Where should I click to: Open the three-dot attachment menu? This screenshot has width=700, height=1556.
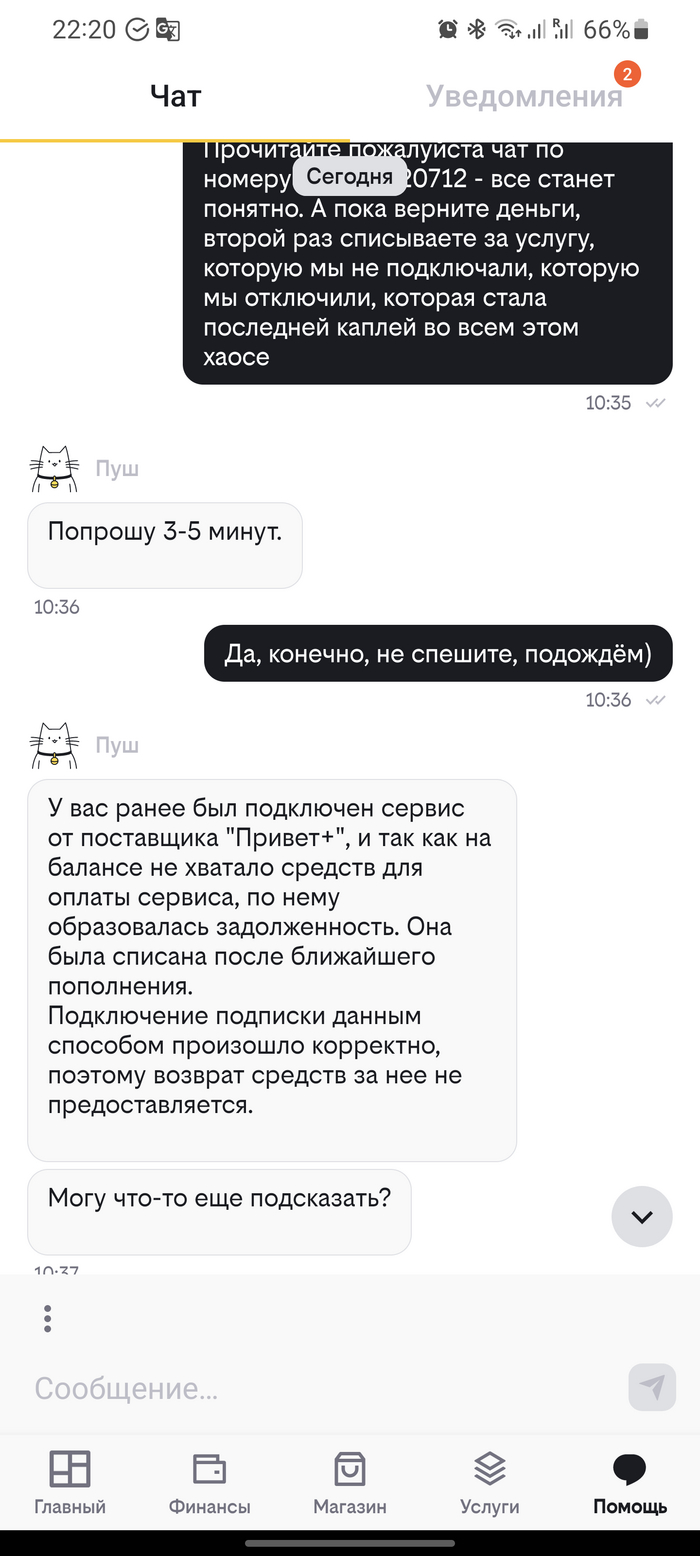[x=47, y=1319]
